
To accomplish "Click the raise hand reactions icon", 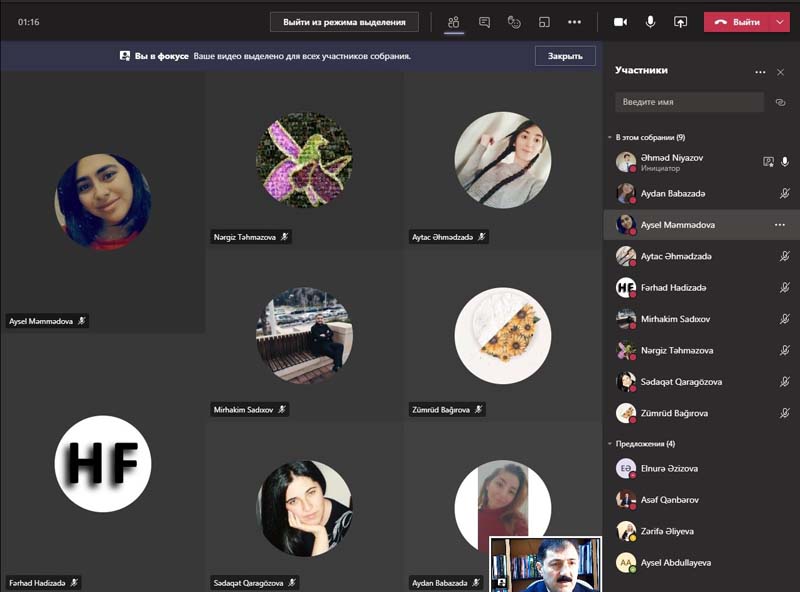I will point(514,21).
